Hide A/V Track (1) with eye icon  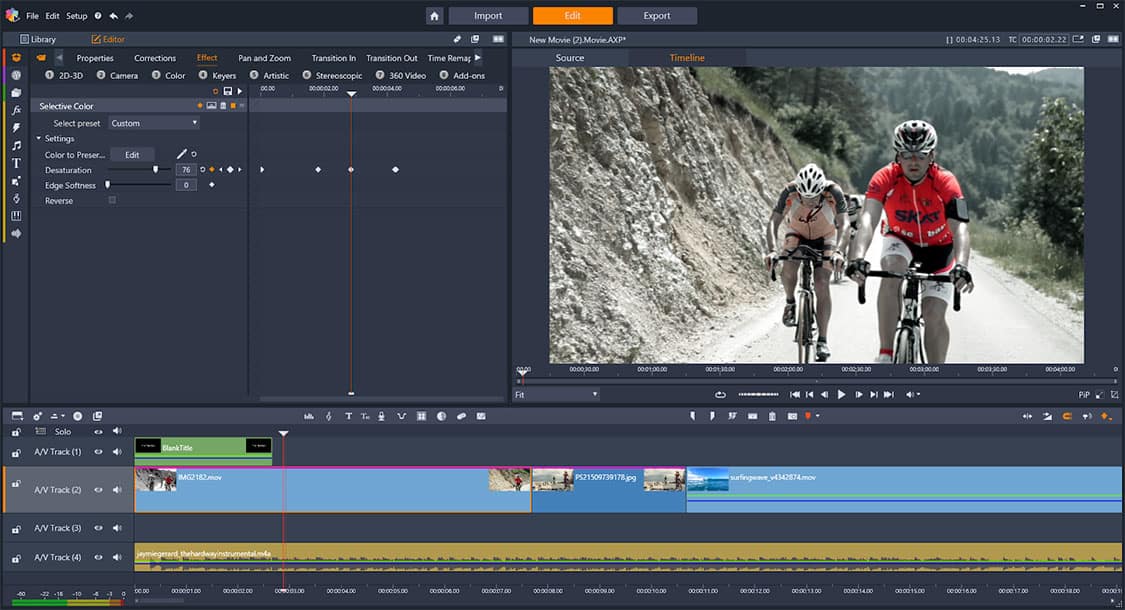98,452
